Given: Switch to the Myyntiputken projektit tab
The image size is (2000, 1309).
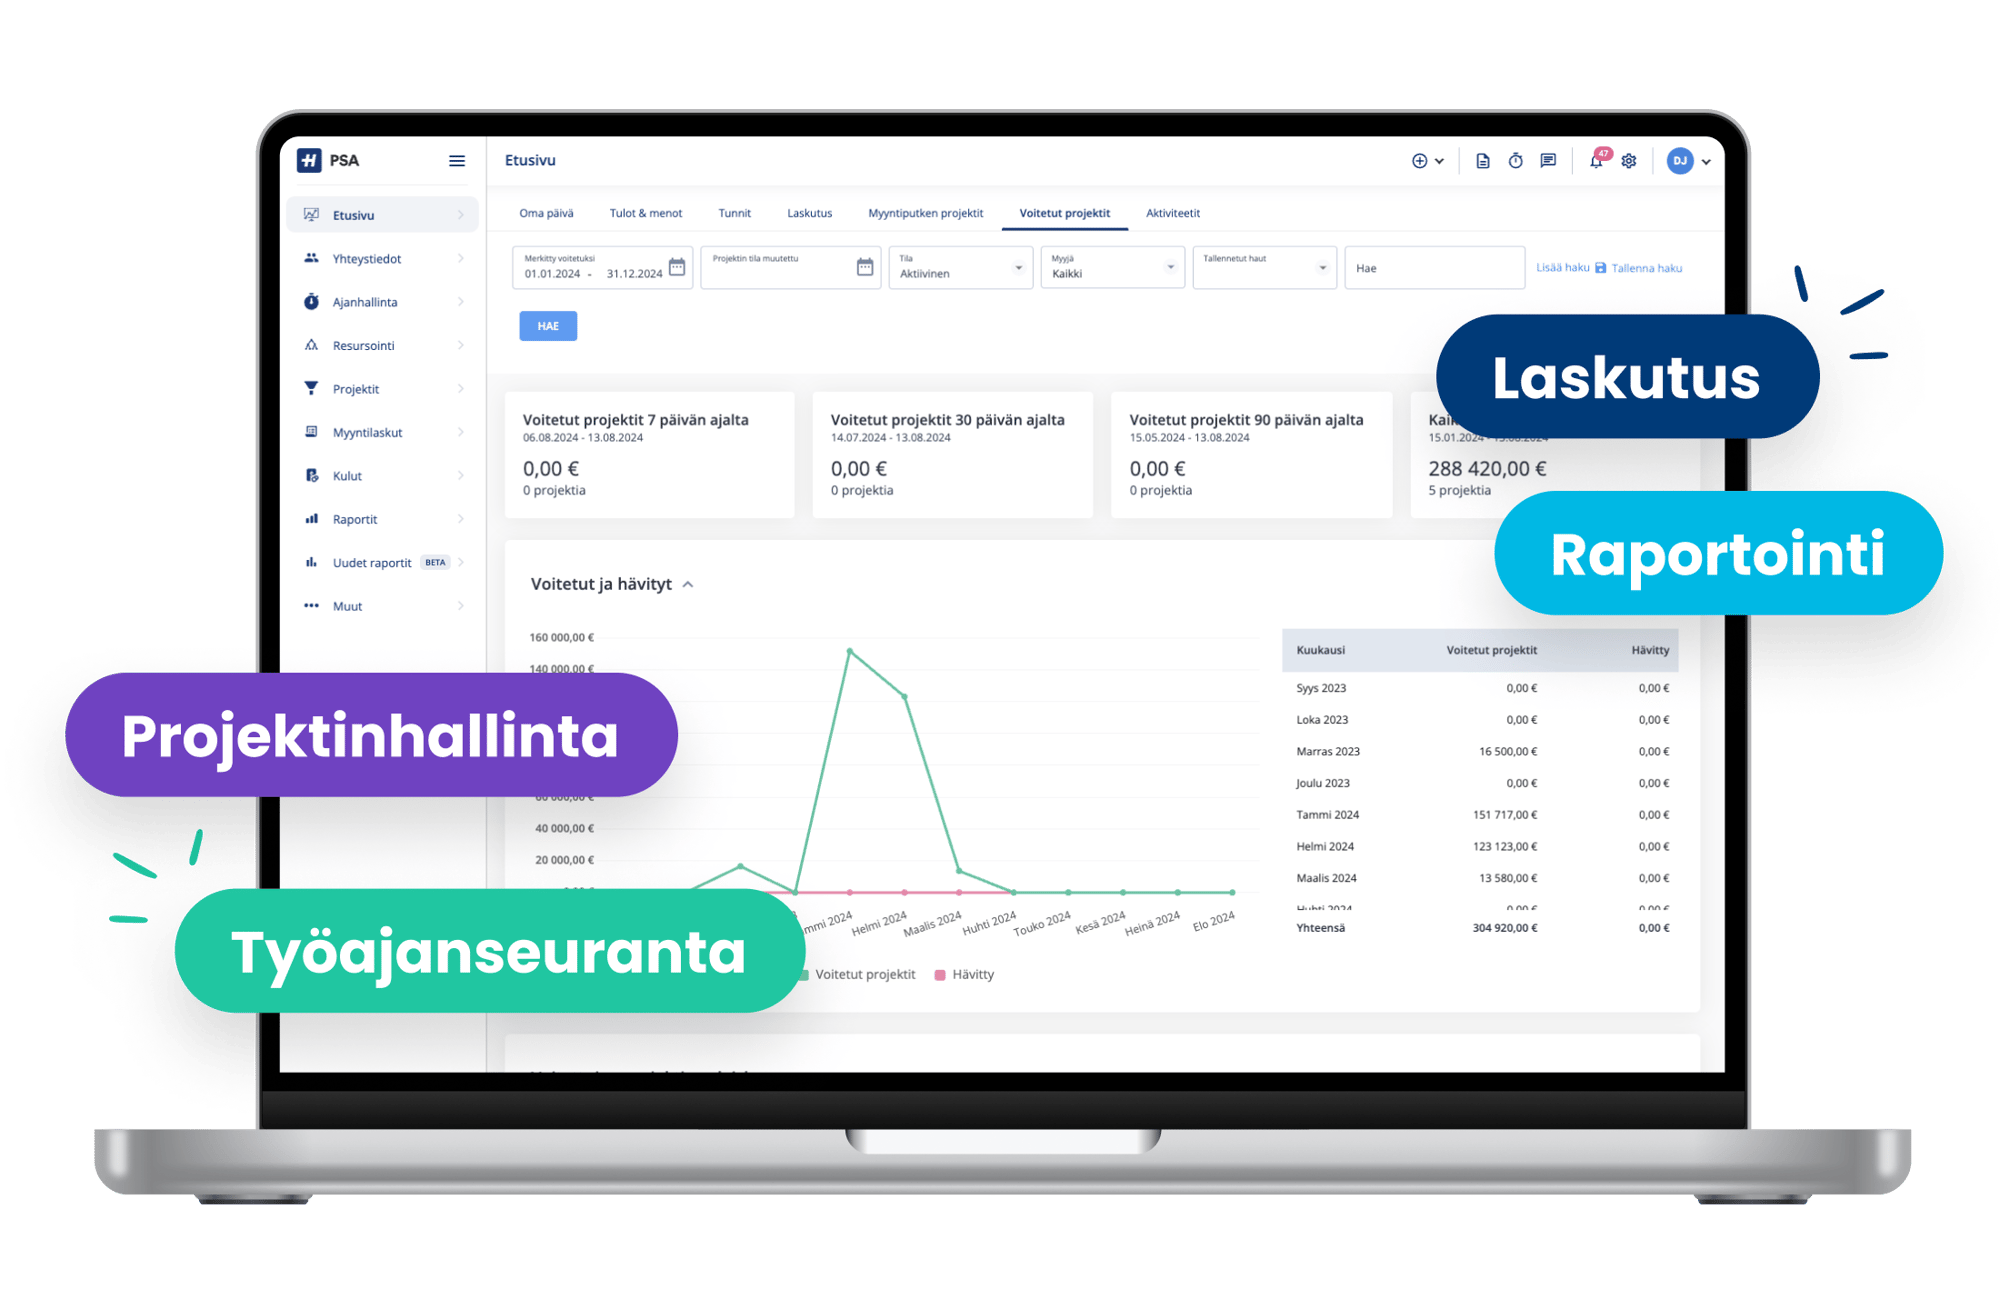Looking at the screenshot, I should tap(925, 213).
